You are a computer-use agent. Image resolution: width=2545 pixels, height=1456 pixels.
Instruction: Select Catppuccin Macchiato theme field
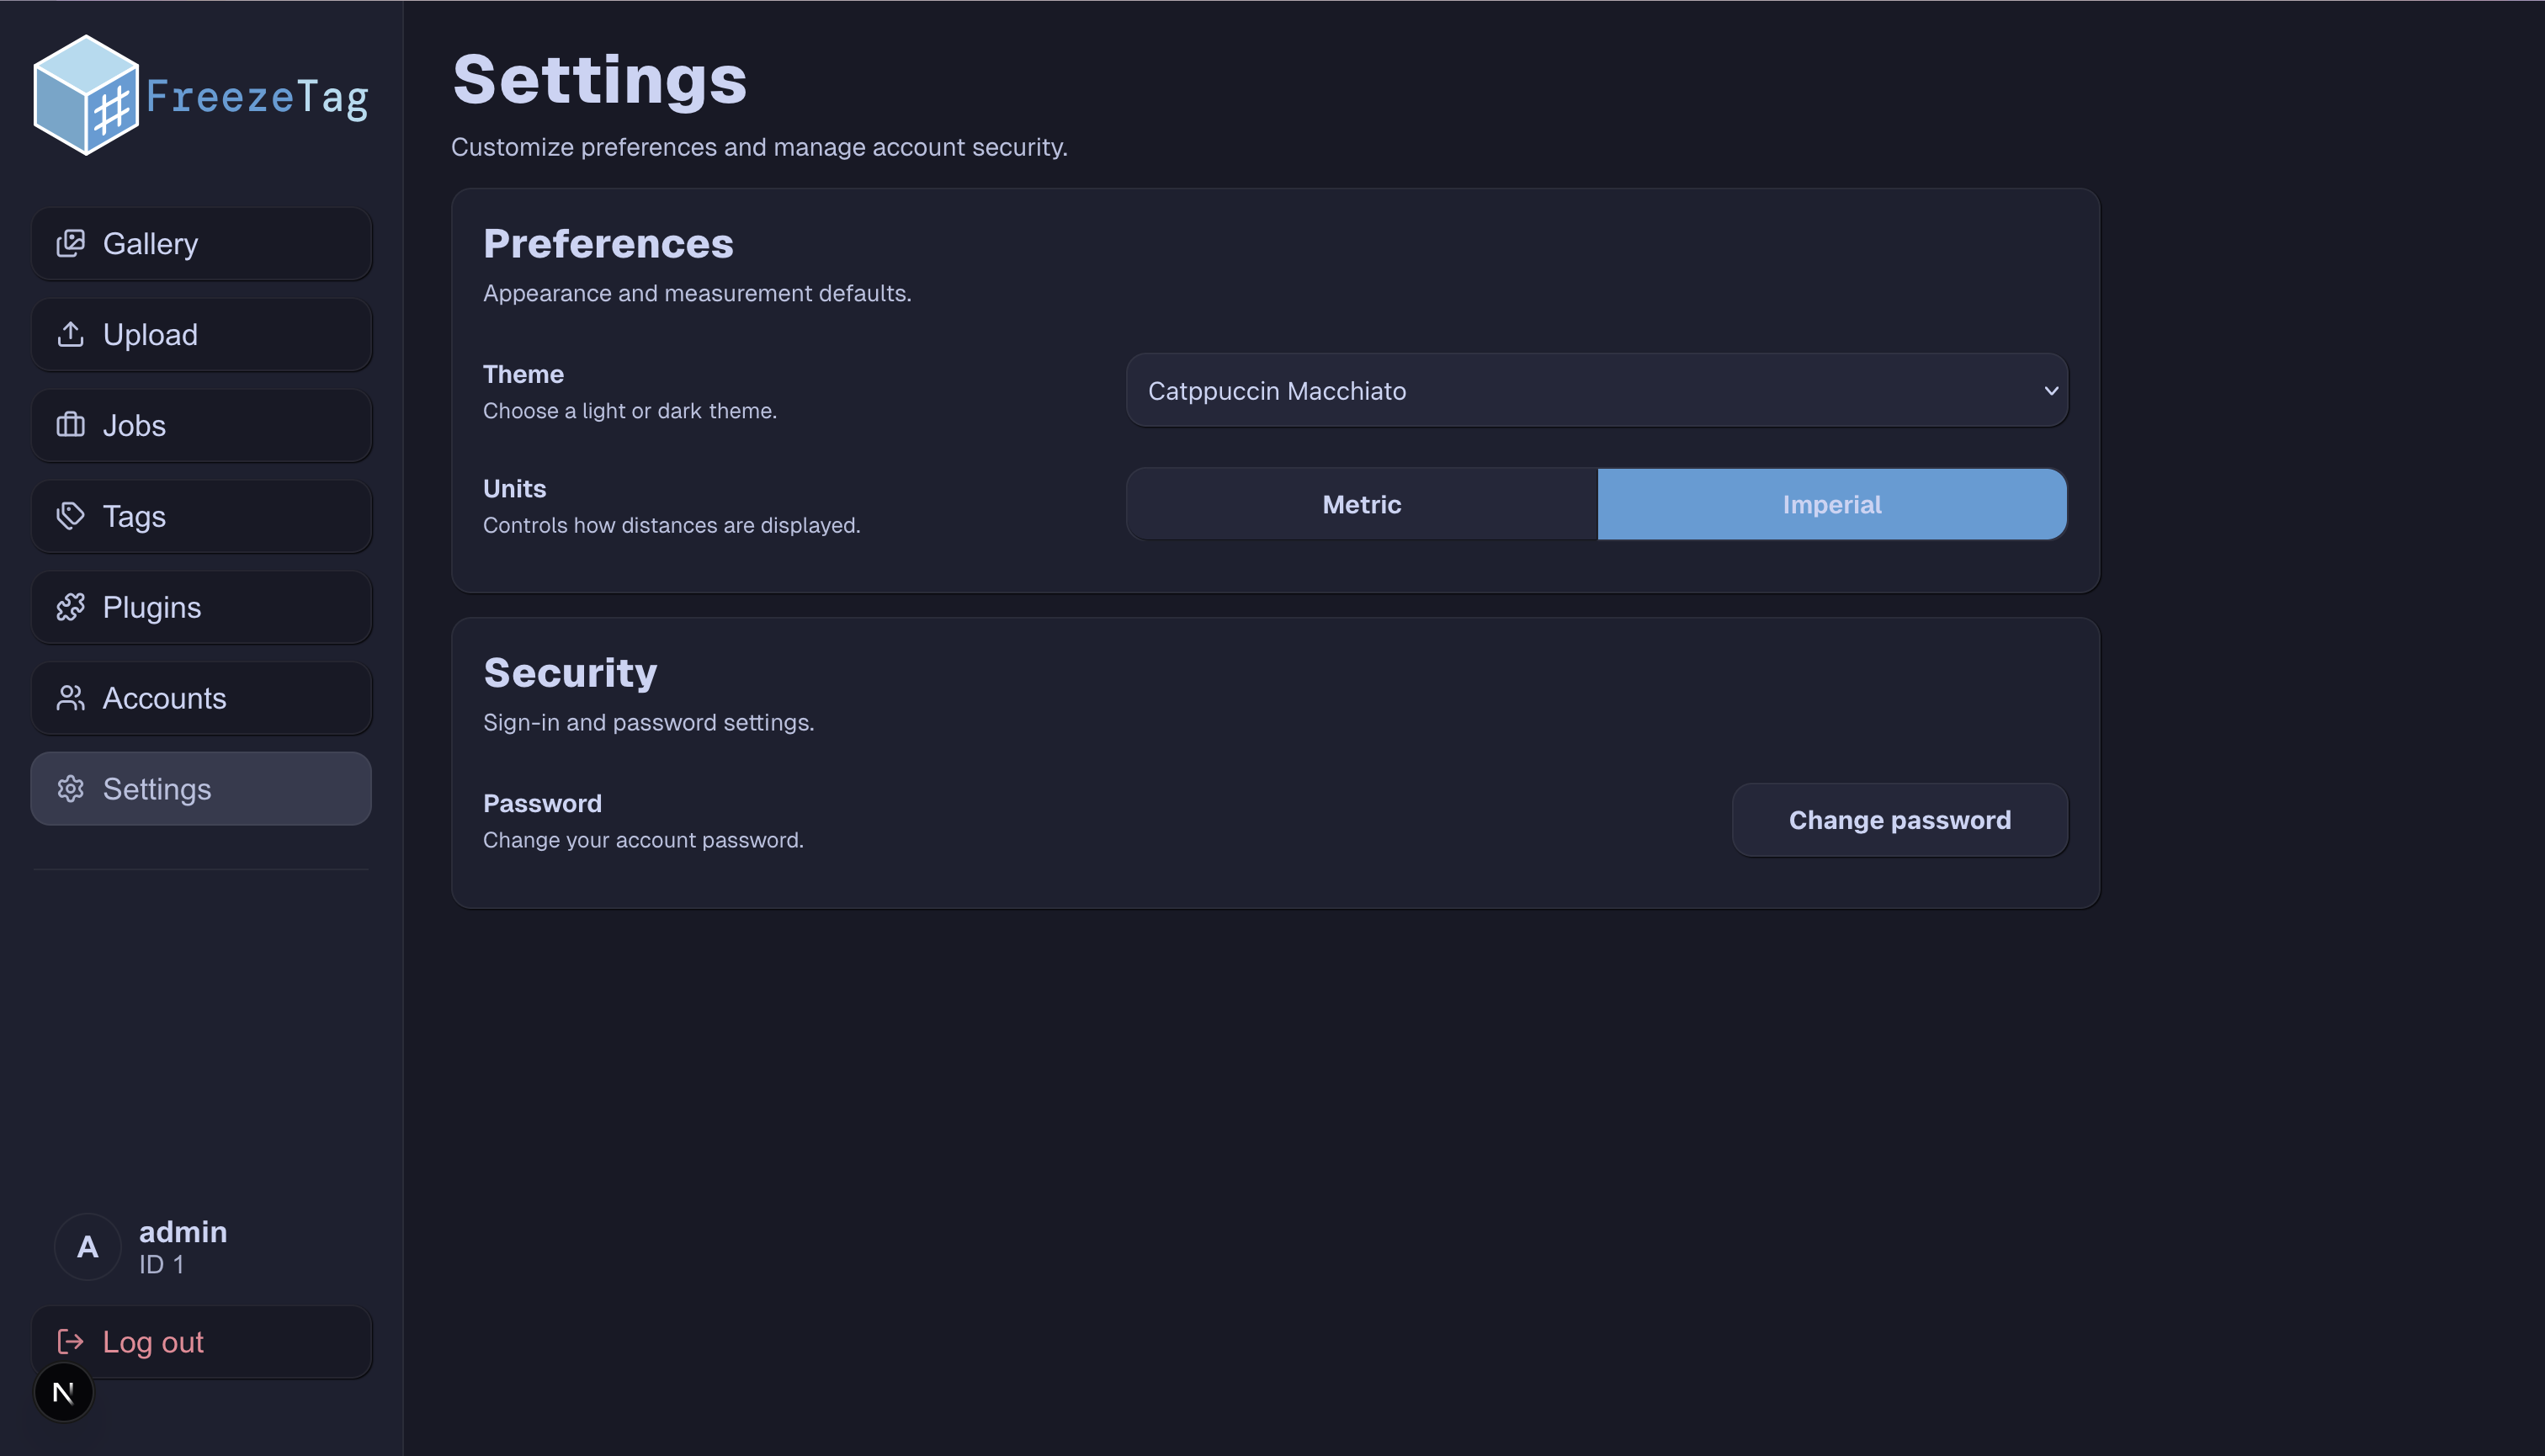(x=1597, y=390)
